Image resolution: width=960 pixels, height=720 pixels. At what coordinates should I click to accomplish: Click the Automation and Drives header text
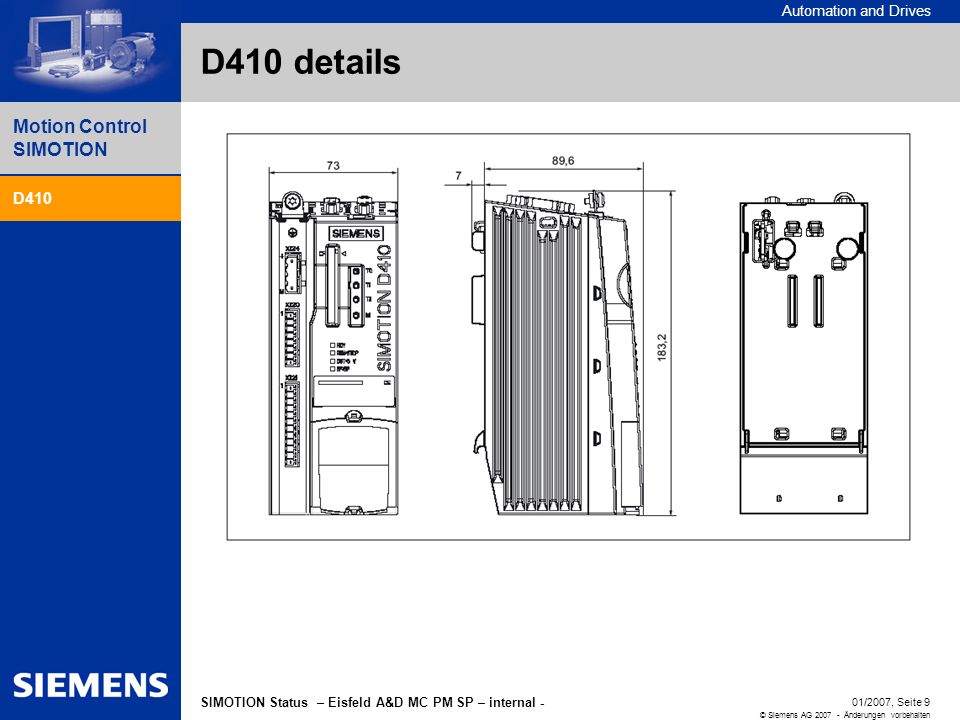855,11
